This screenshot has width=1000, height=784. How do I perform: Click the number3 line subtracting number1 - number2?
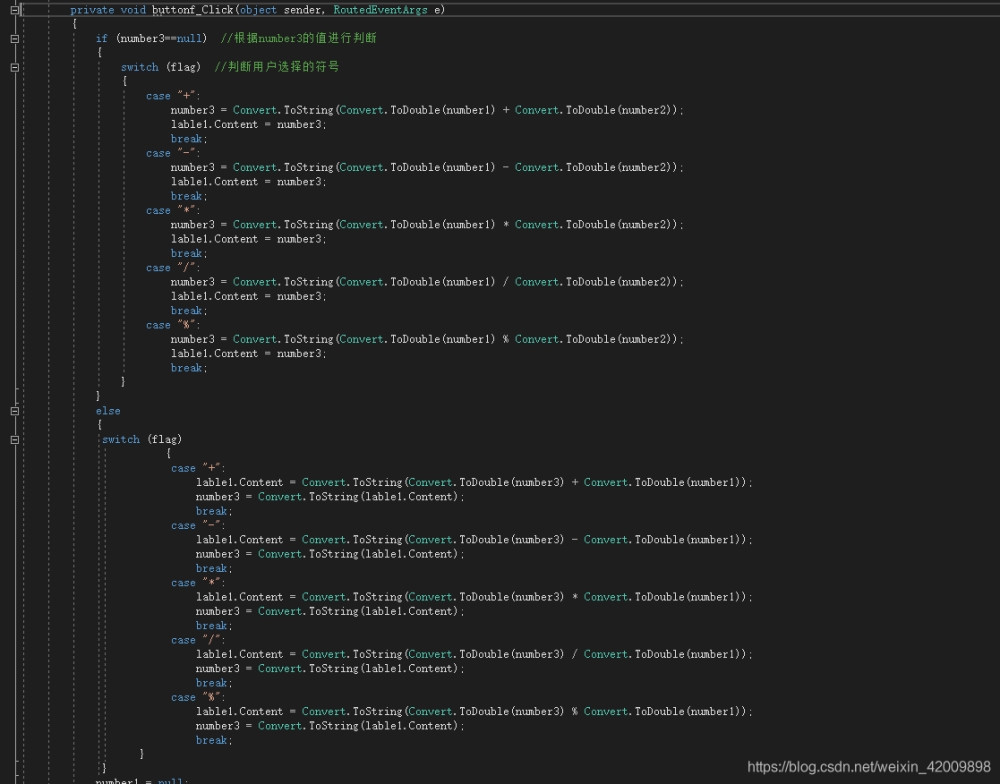pos(427,168)
